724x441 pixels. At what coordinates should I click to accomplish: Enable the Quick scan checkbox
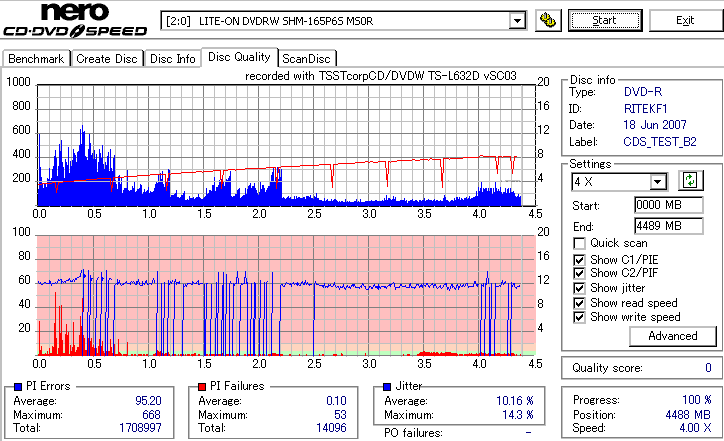point(580,243)
